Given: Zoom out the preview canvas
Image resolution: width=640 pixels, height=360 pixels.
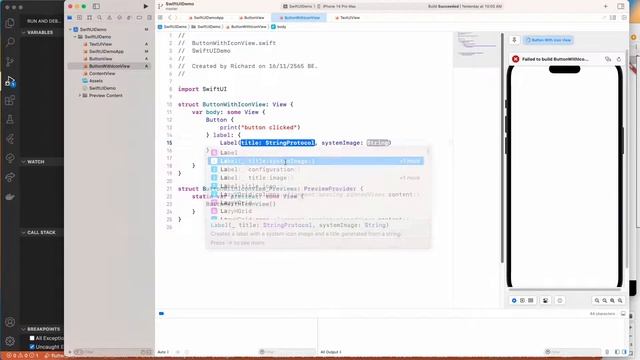Looking at the screenshot, I should click(x=597, y=300).
